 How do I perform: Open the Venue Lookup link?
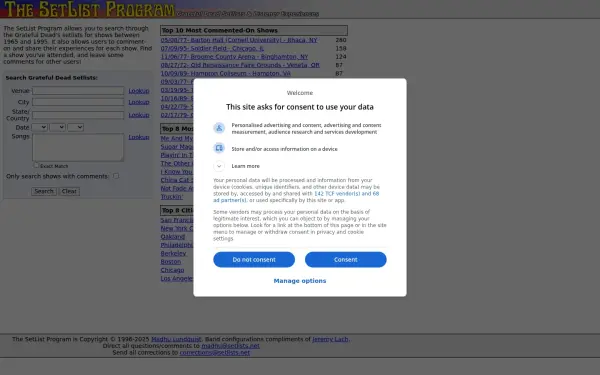(x=139, y=91)
